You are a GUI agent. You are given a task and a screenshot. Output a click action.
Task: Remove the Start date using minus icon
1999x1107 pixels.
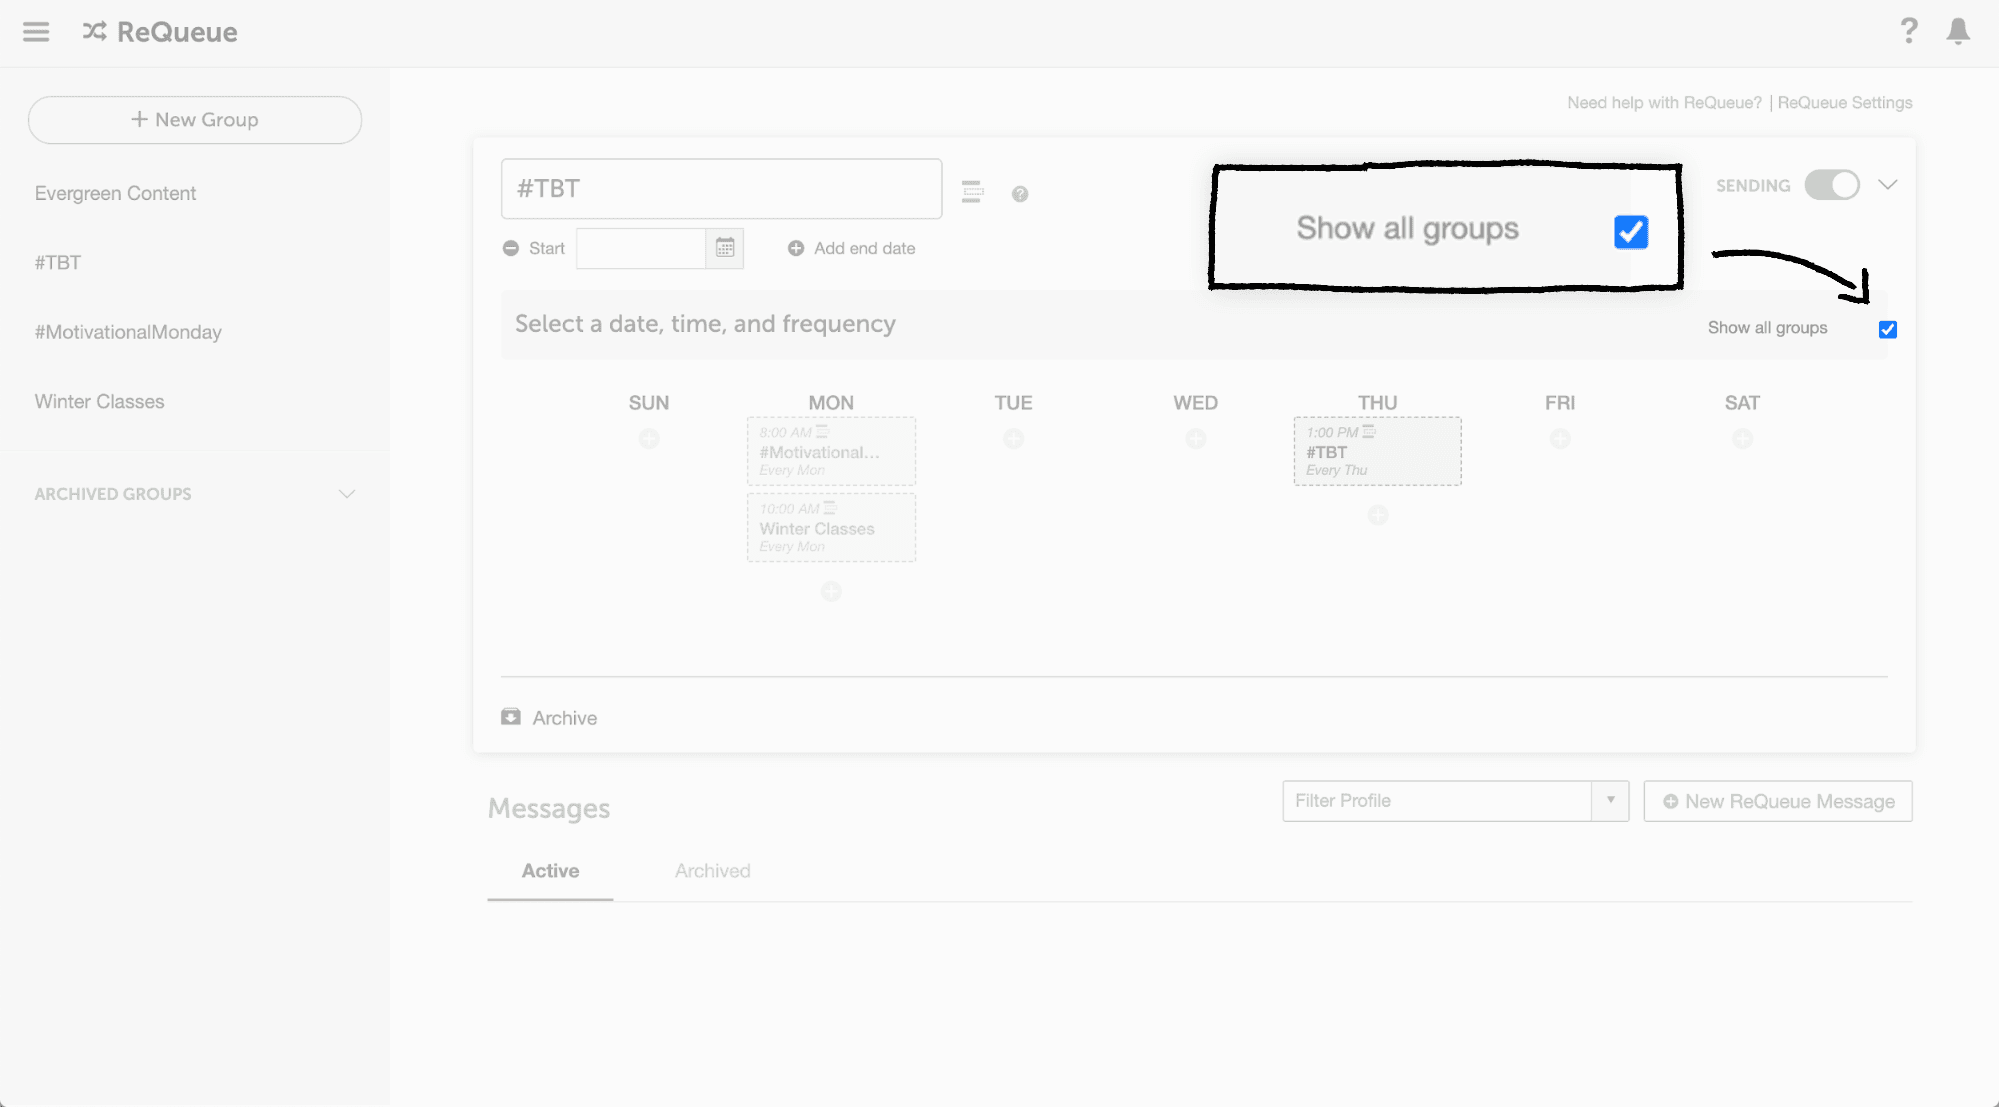point(511,248)
